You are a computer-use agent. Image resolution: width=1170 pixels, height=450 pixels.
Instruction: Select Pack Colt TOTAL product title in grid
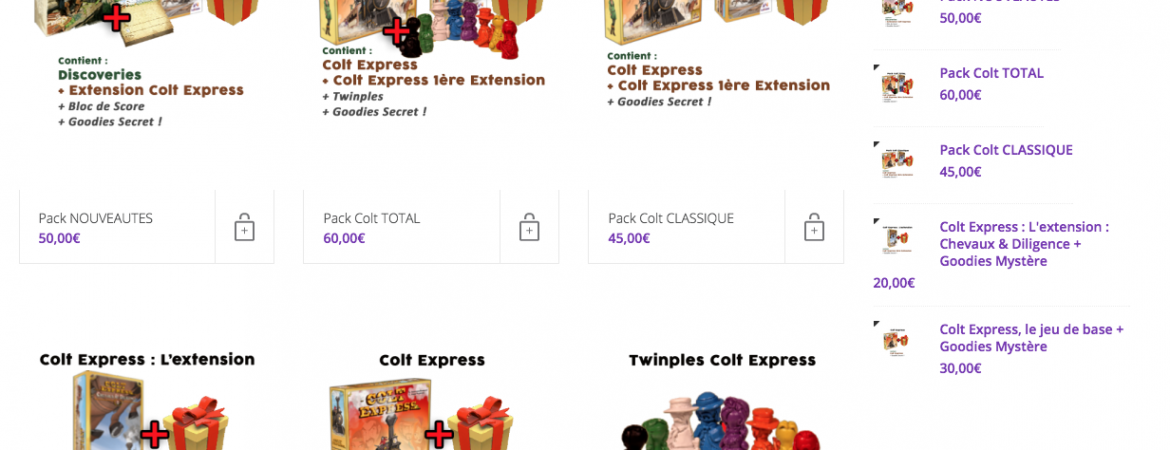[372, 219]
